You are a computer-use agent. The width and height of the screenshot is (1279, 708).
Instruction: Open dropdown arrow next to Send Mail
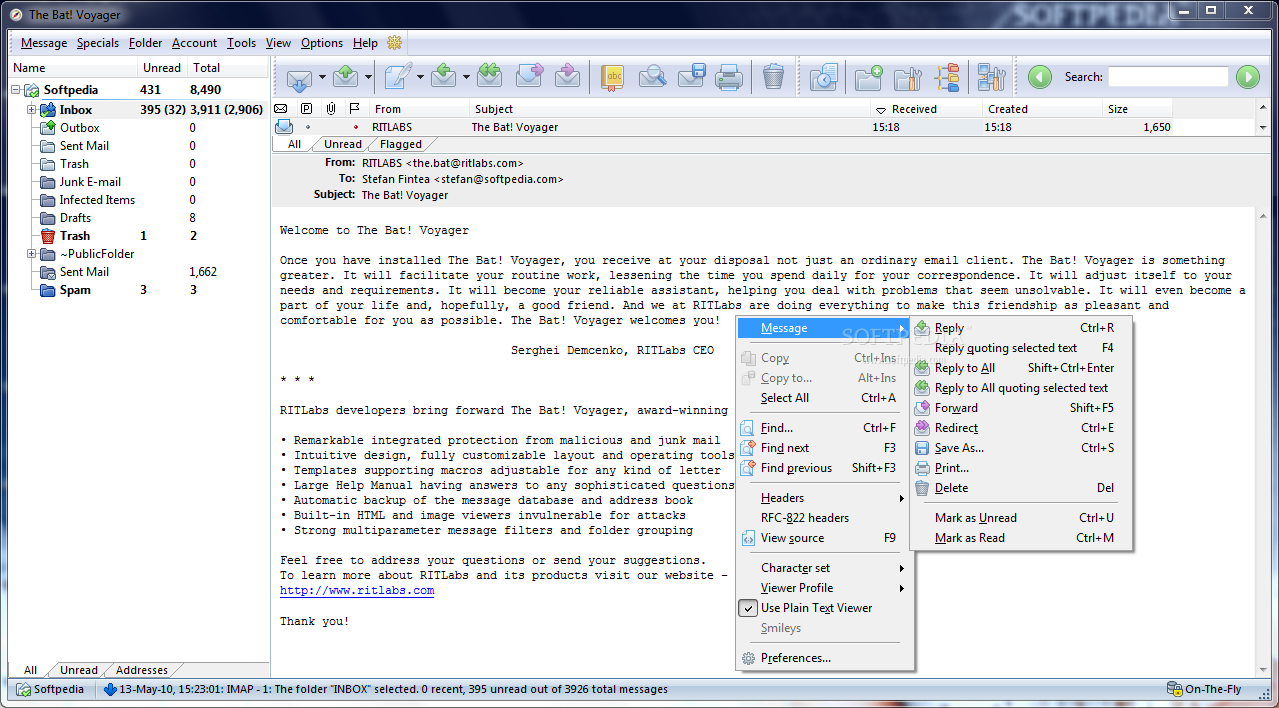click(x=368, y=77)
